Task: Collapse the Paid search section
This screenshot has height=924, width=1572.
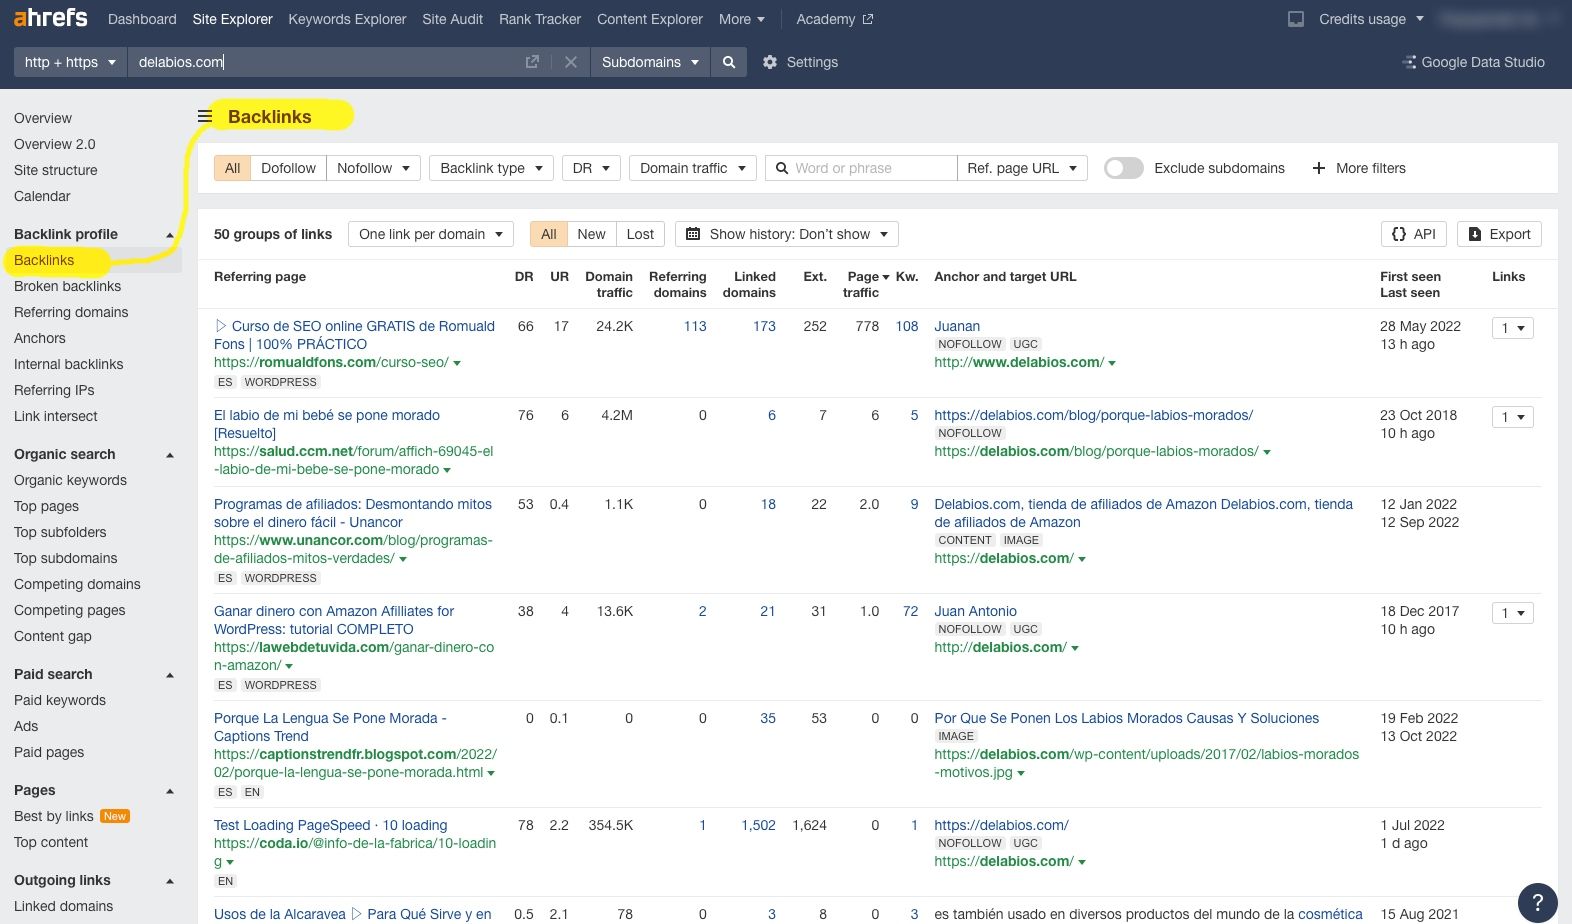Action: pyautogui.click(x=170, y=675)
